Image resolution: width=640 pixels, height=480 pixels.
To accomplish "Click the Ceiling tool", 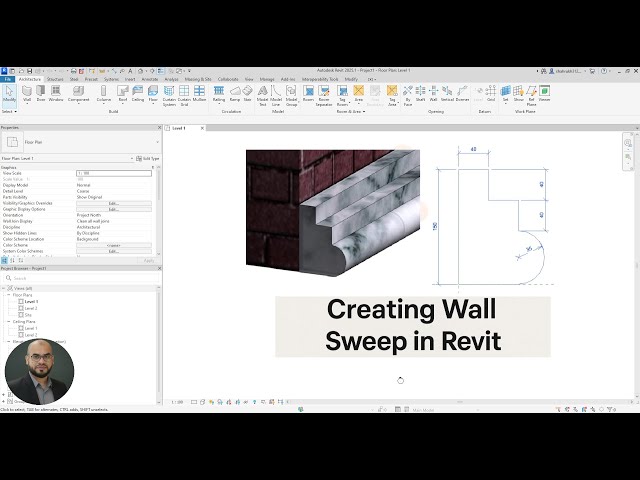I will 138,94.
